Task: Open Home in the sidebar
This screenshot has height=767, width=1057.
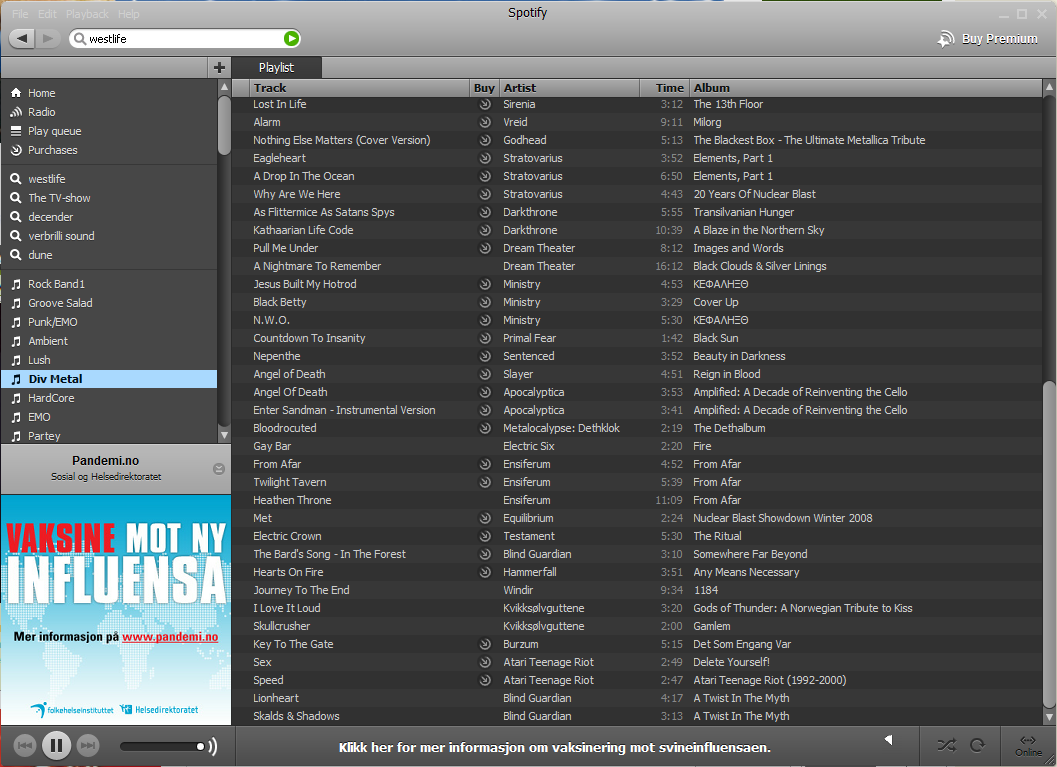Action: point(41,93)
